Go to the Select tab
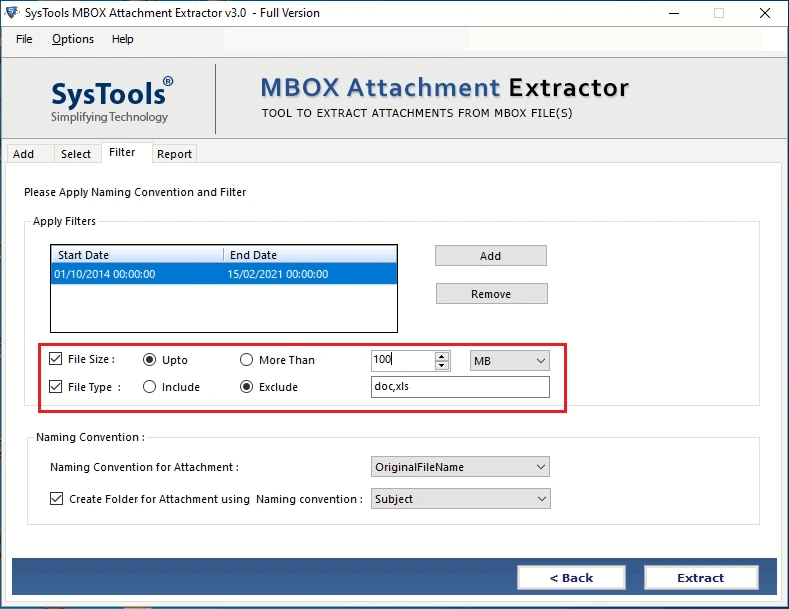This screenshot has height=609, width=789. tap(75, 154)
